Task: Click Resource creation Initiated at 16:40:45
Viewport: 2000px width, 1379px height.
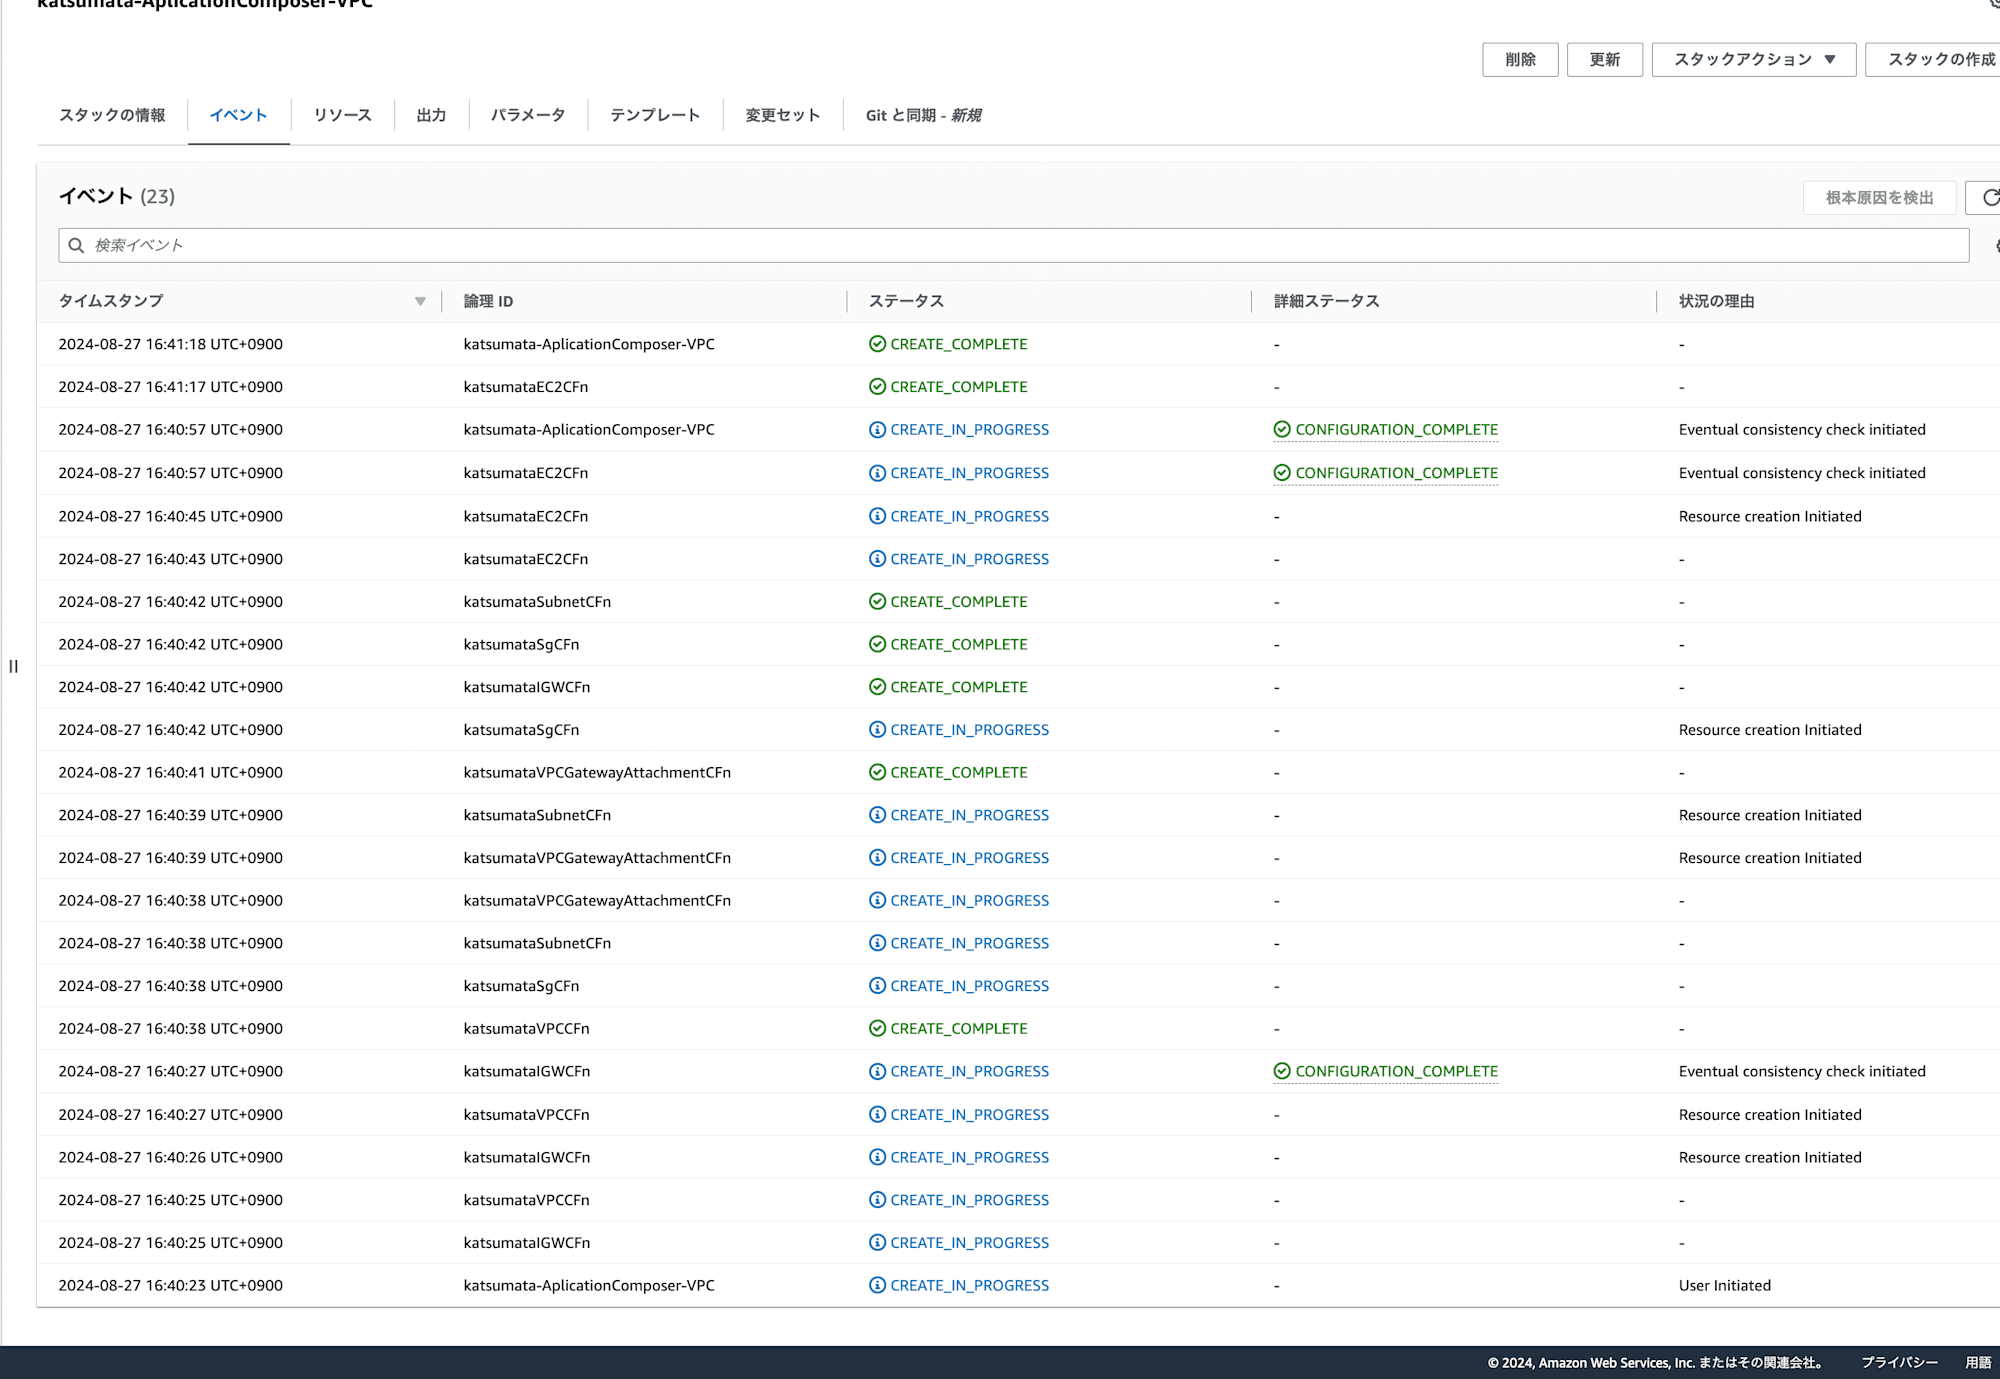Action: pos(1770,516)
